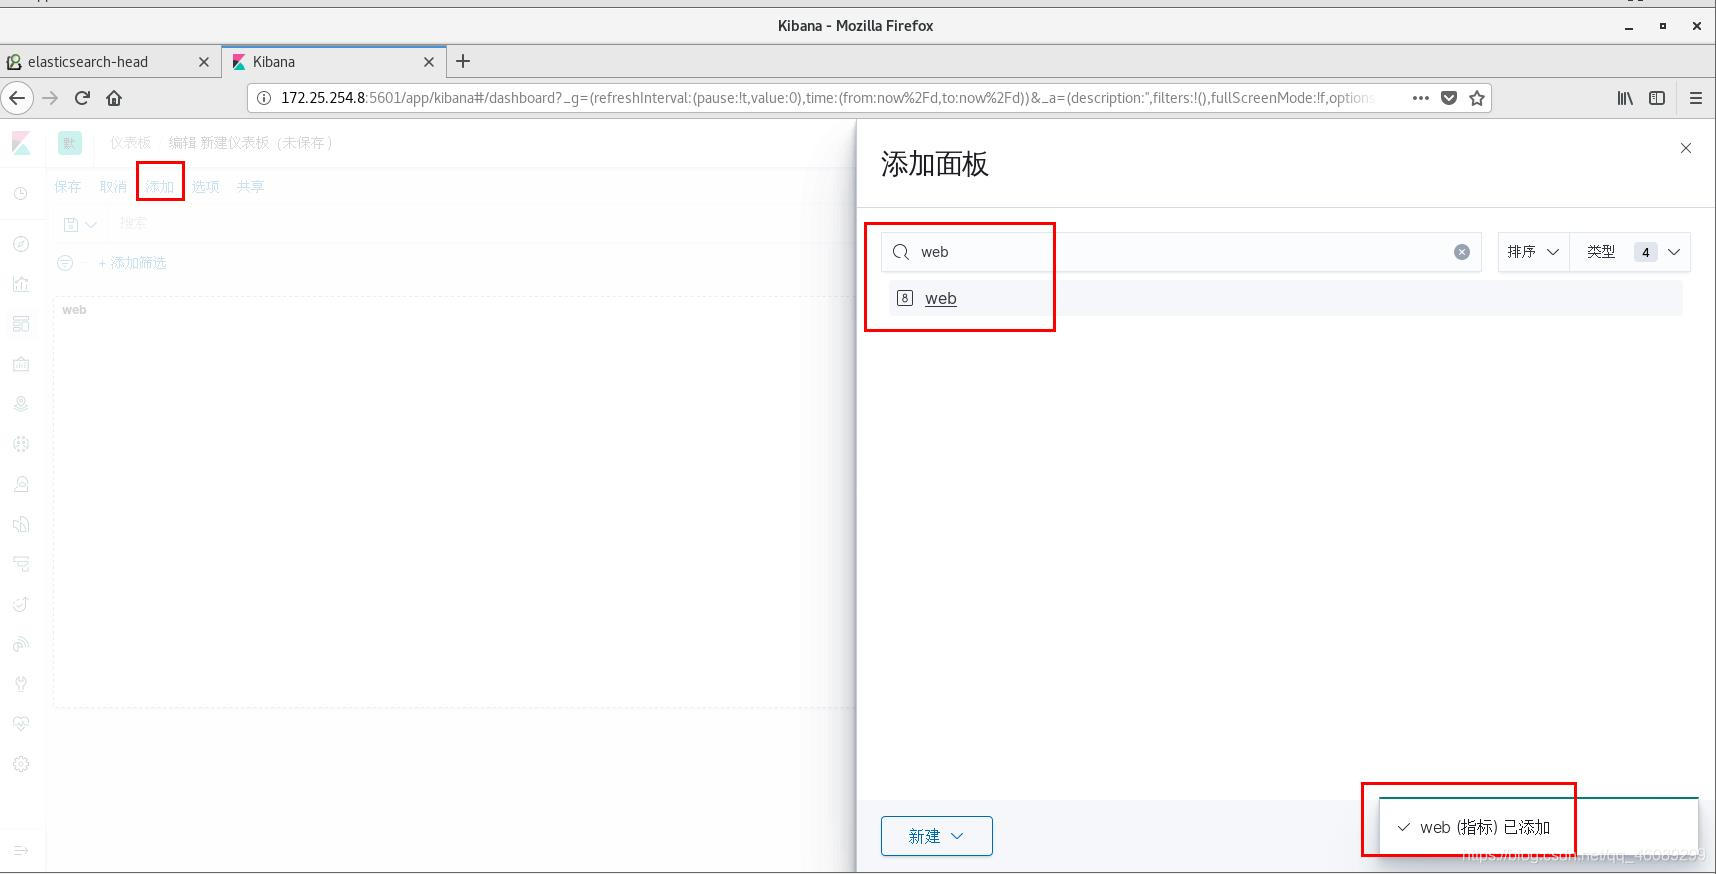
Task: Open SIEM icon in the sidebar
Action: (21, 644)
